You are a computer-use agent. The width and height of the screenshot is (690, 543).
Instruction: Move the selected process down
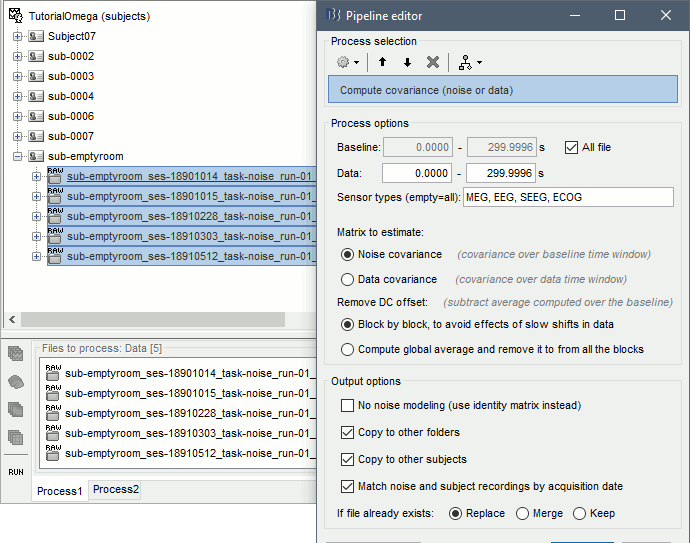coord(407,62)
